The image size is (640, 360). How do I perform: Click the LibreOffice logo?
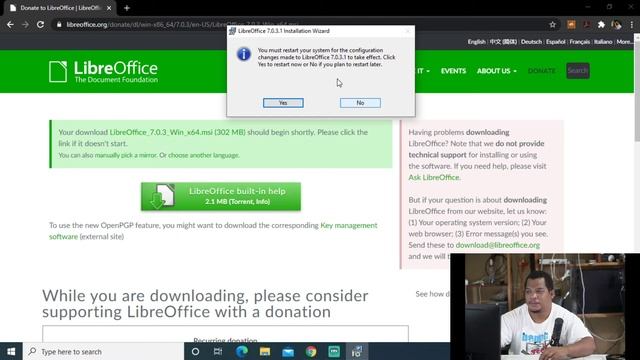[x=103, y=71]
